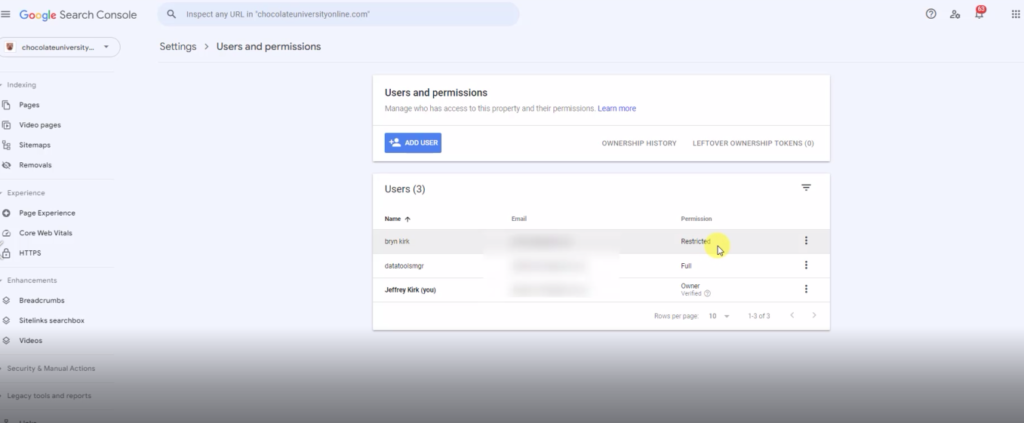This screenshot has height=423, width=1024.
Task: Open Core Web Vitals report
Action: 46,233
